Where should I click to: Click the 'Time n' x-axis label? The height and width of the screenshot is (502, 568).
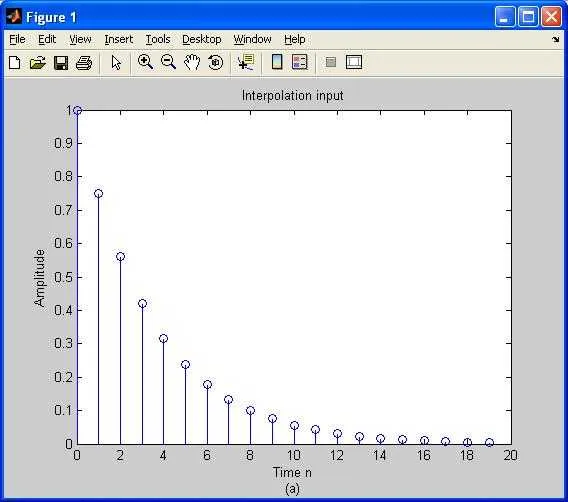click(292, 472)
